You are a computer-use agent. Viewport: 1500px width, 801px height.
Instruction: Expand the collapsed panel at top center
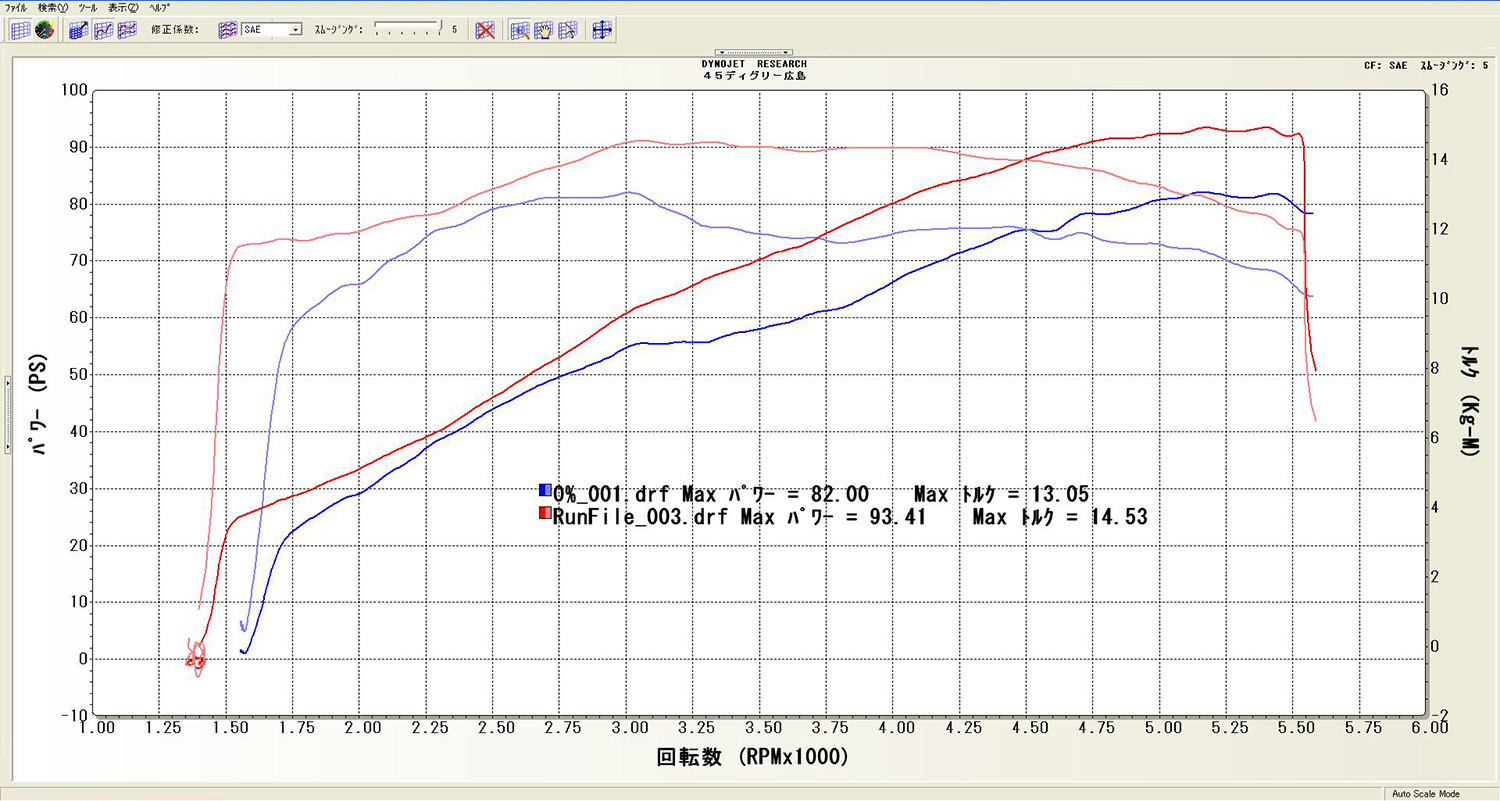(754, 52)
